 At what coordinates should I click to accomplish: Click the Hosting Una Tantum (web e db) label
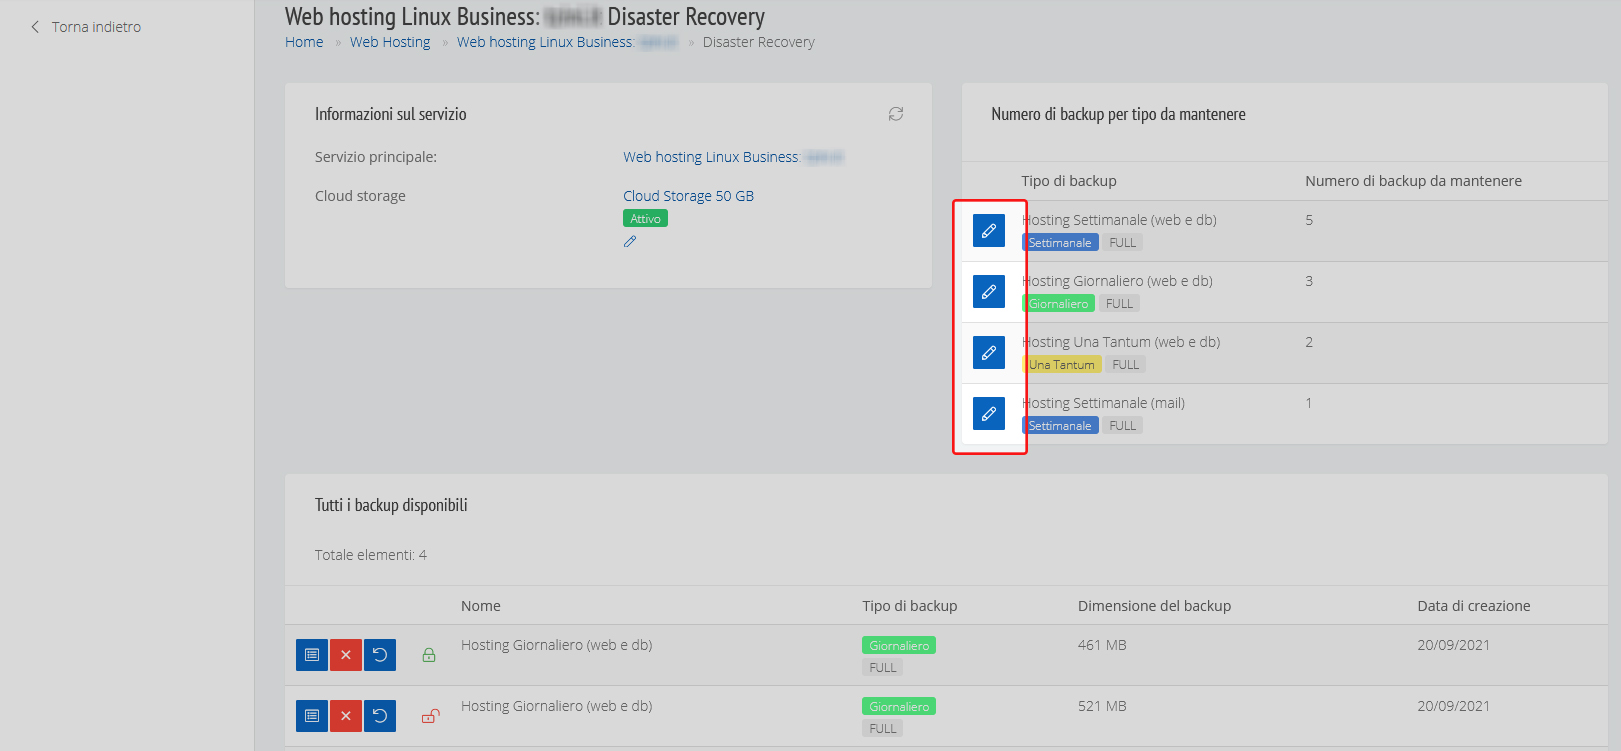1121,342
